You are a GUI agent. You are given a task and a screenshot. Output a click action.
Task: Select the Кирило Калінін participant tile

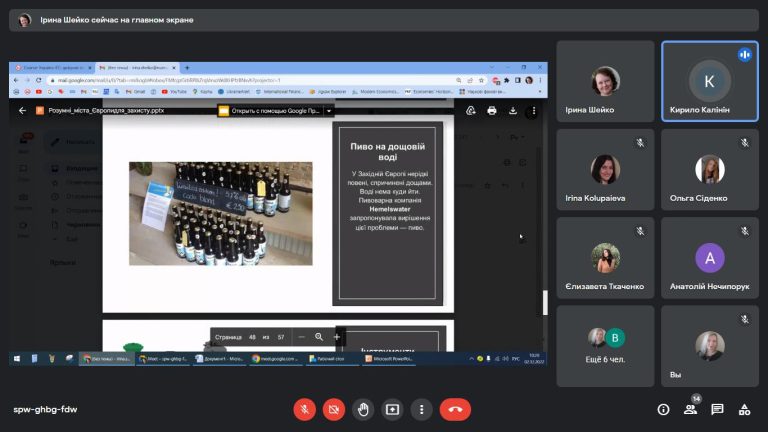coord(710,81)
